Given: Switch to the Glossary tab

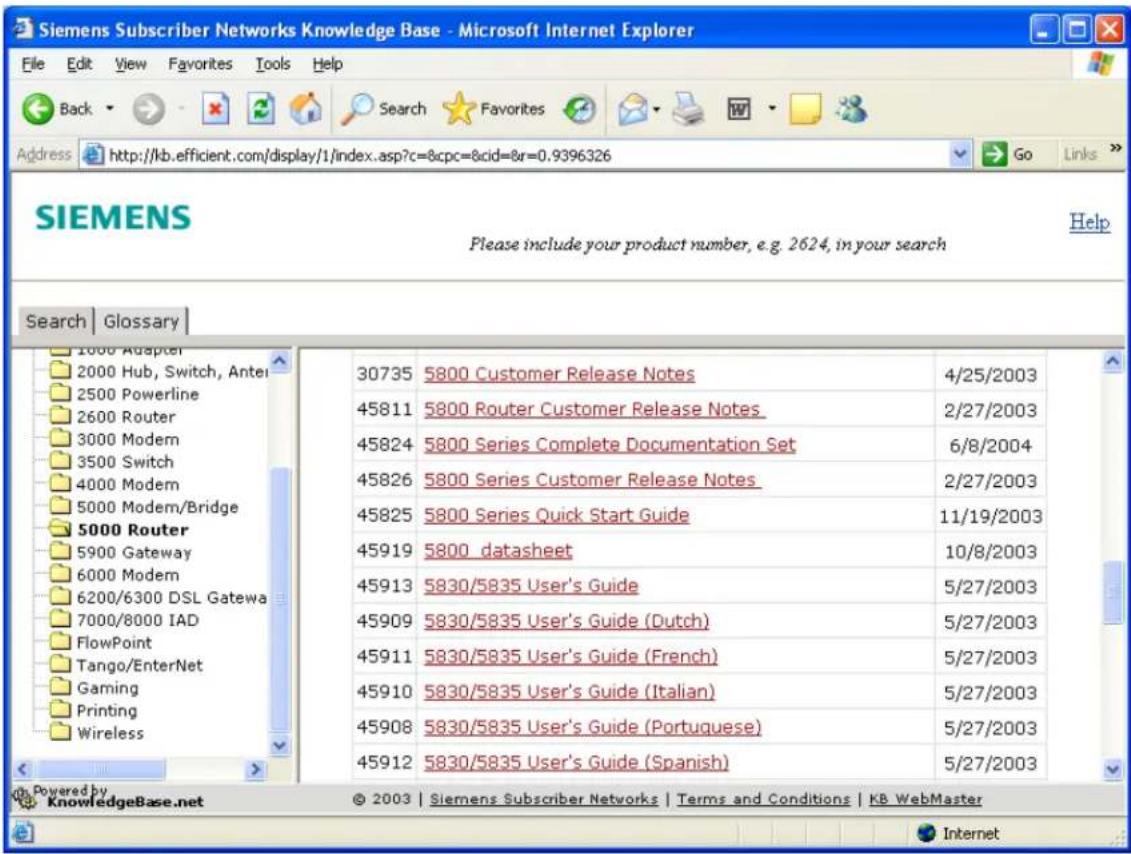Looking at the screenshot, I should tap(141, 322).
